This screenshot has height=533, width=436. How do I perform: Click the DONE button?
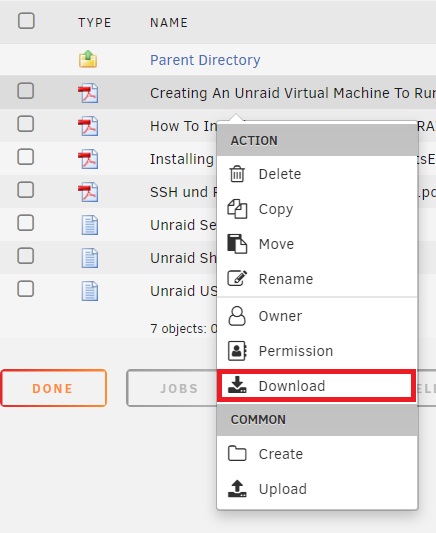point(54,388)
